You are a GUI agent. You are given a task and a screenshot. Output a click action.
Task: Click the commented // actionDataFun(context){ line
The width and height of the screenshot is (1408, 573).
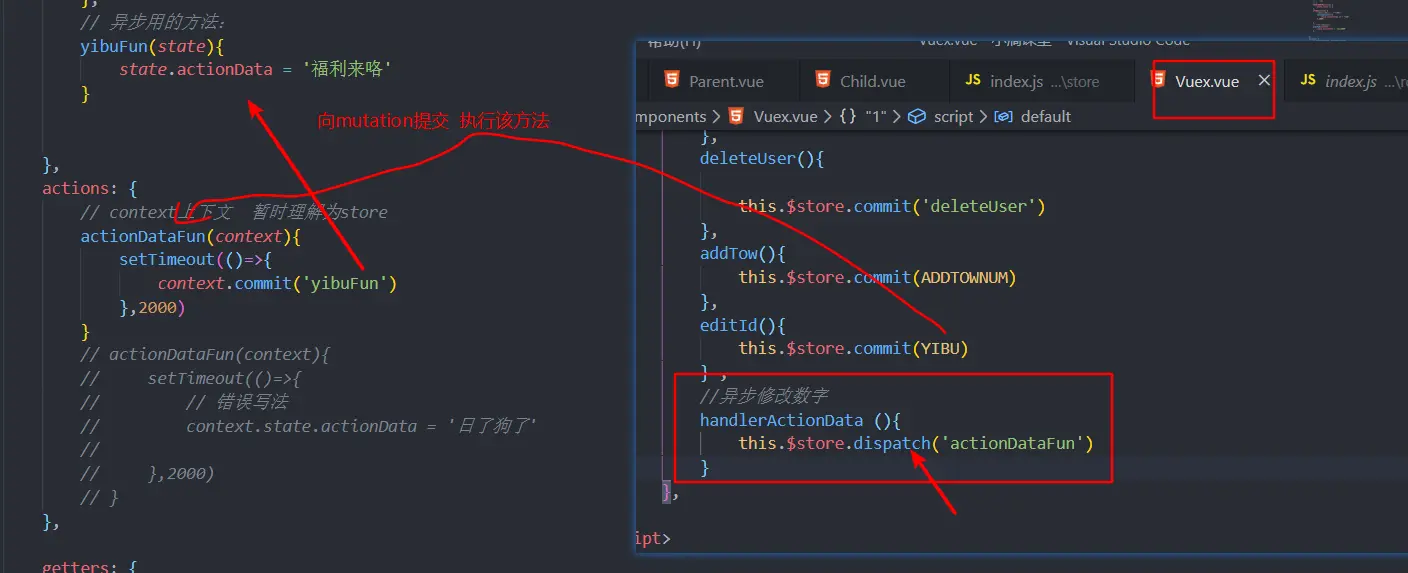point(204,354)
